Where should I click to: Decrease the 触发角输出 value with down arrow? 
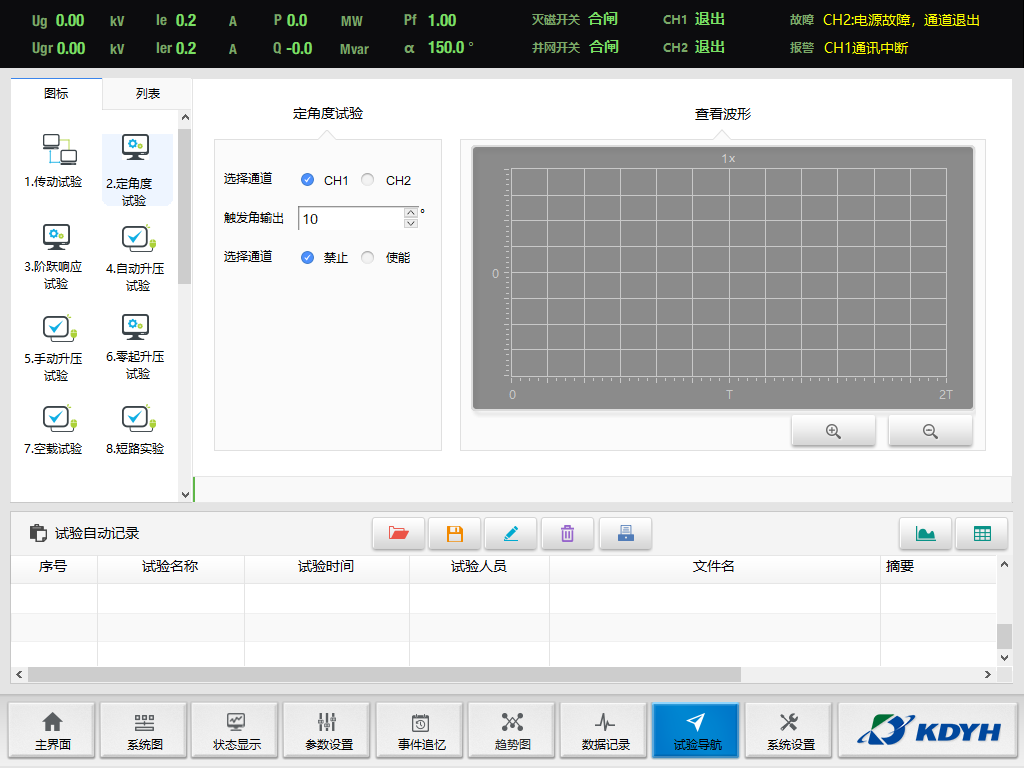tap(411, 224)
